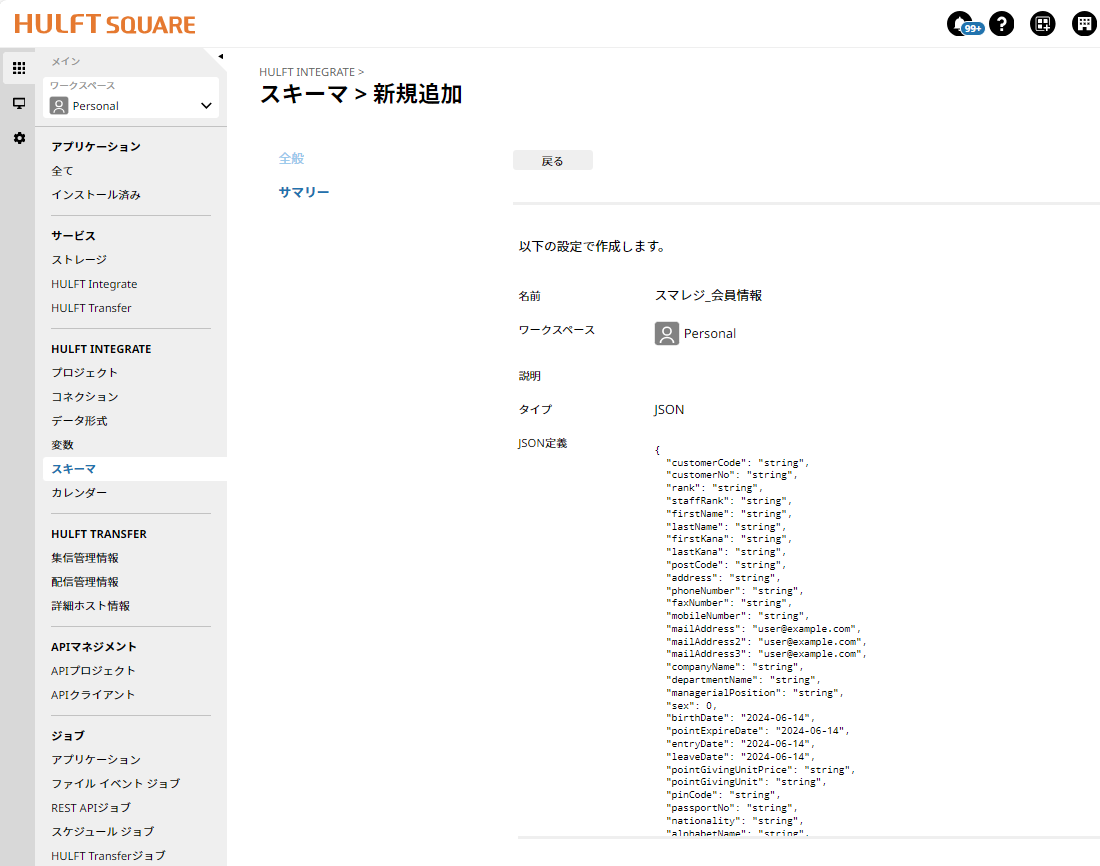The width and height of the screenshot is (1100, 866).
Task: Open 全て under アプリケーション
Action: [x=62, y=171]
